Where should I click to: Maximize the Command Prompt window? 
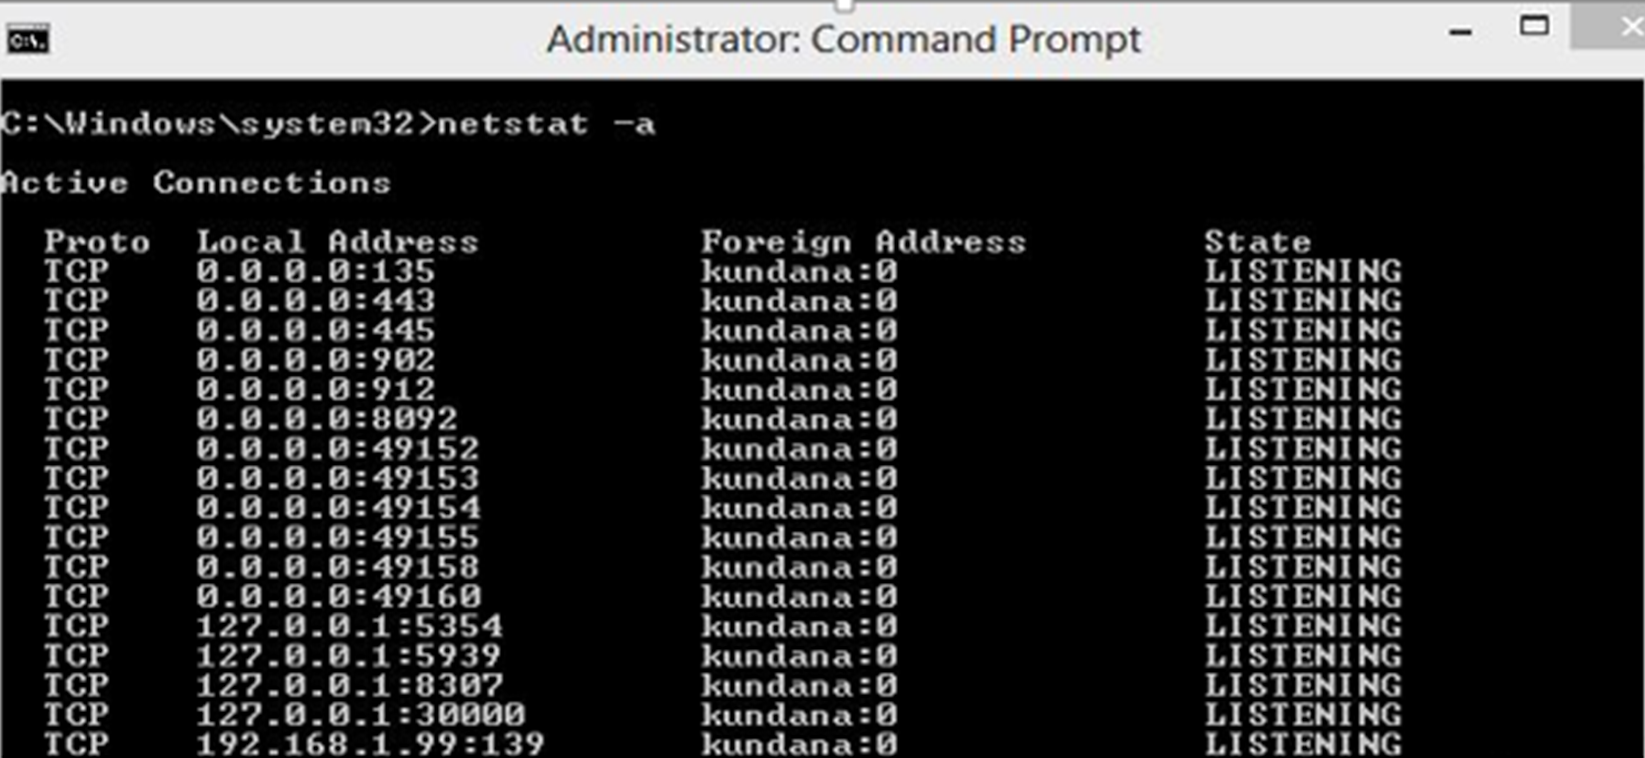(1534, 27)
